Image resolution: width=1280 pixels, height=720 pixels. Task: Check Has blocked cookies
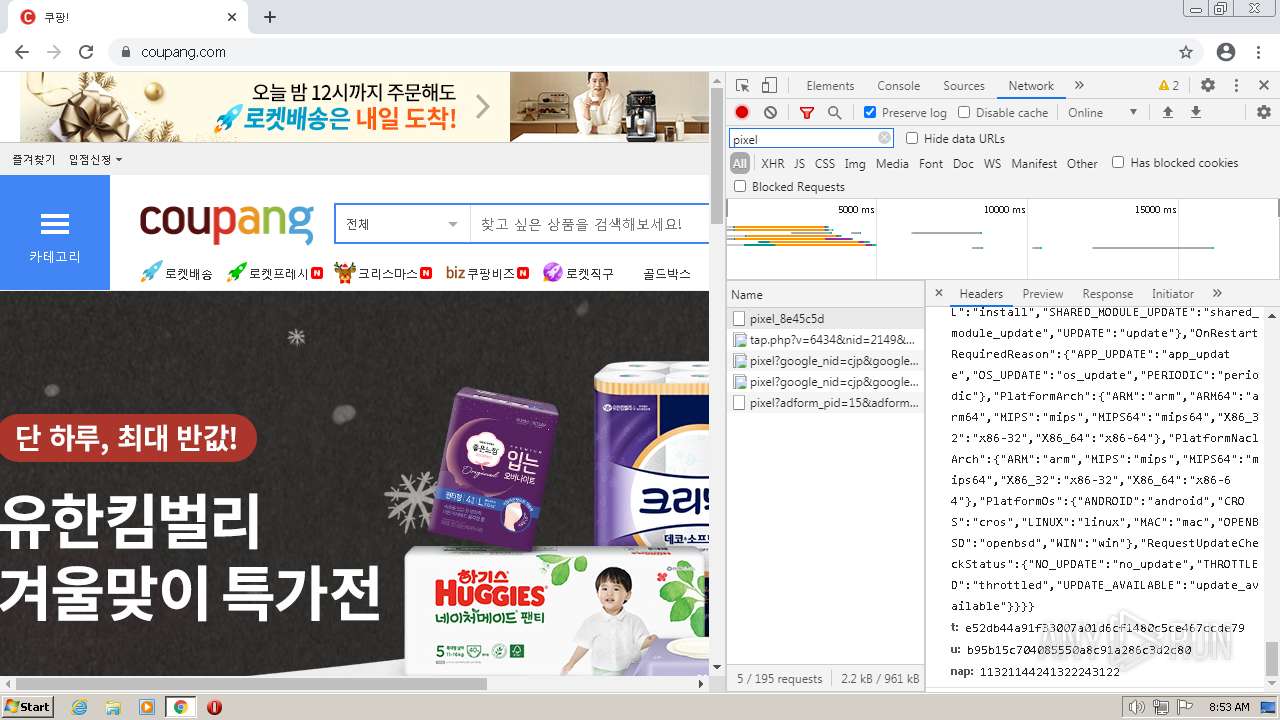pos(1118,163)
